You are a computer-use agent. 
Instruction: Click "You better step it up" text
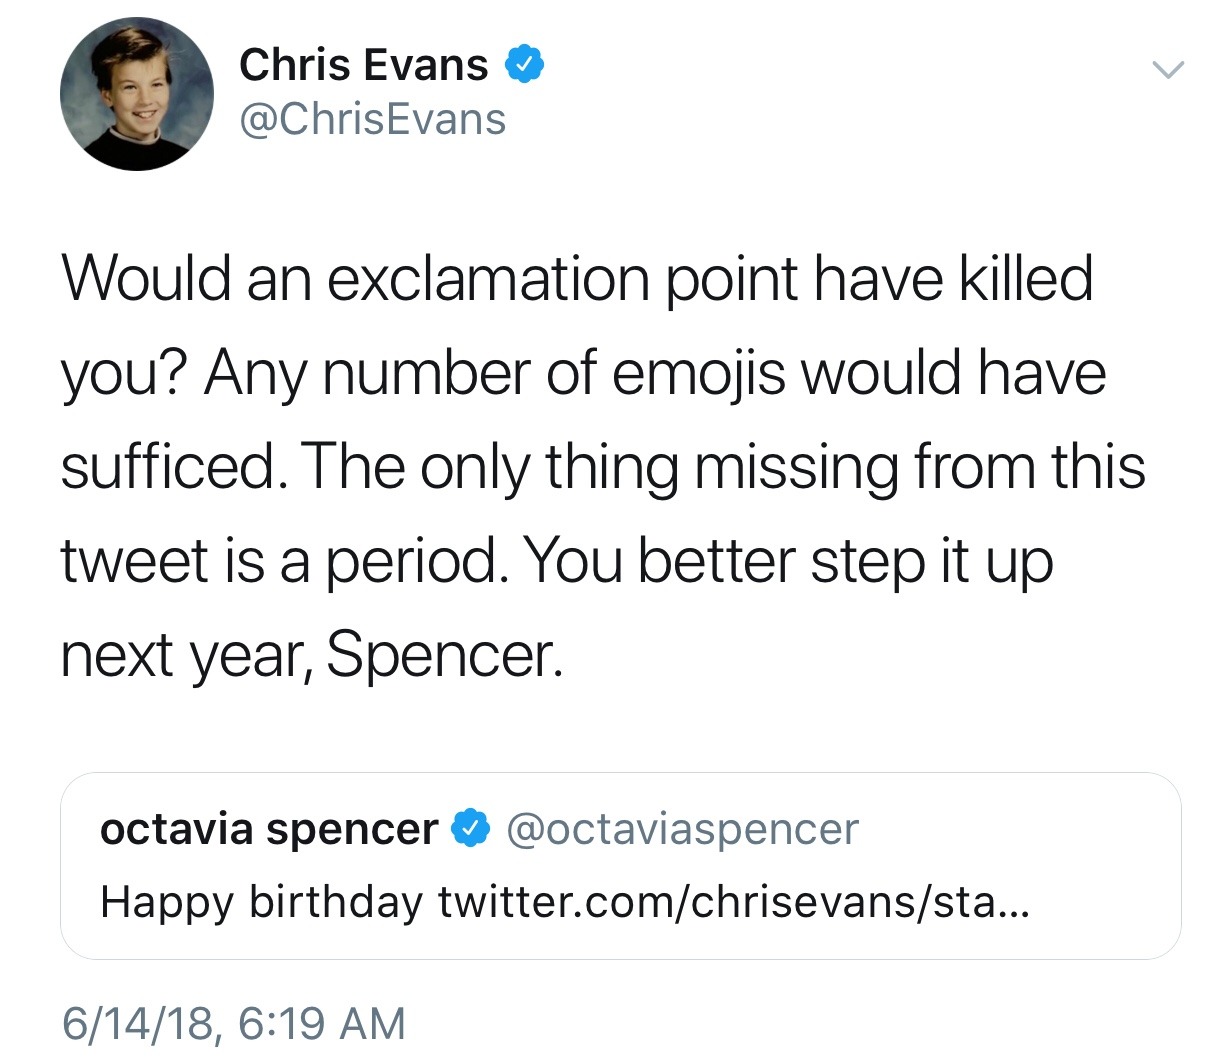pyautogui.click(x=788, y=561)
